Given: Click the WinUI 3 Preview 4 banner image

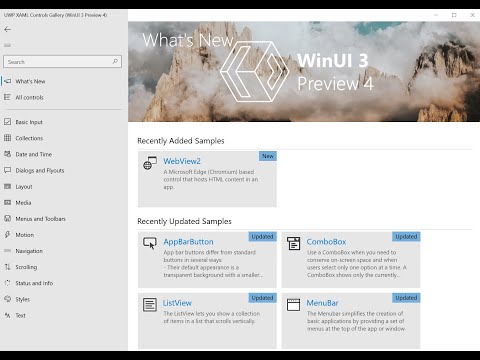Looking at the screenshot, I should click(304, 71).
